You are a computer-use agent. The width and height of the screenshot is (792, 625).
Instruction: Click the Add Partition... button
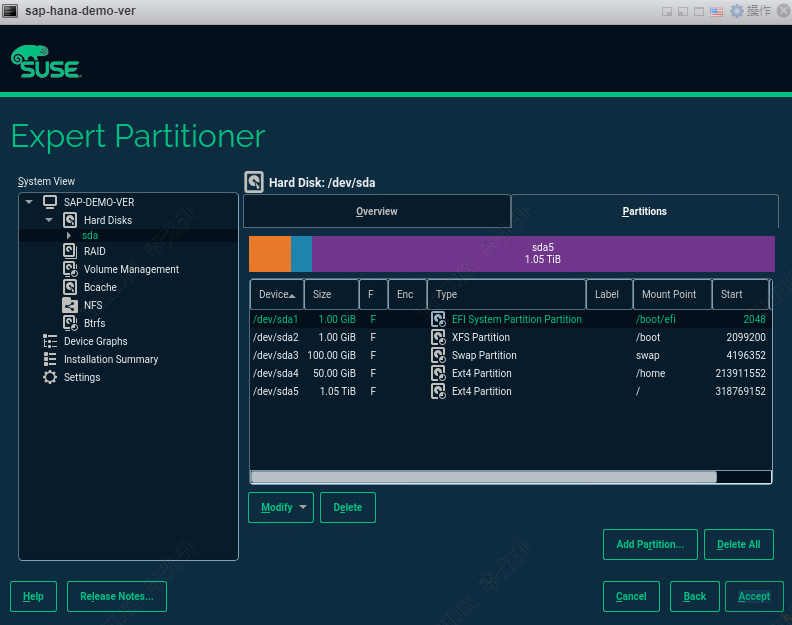pyautogui.click(x=650, y=544)
